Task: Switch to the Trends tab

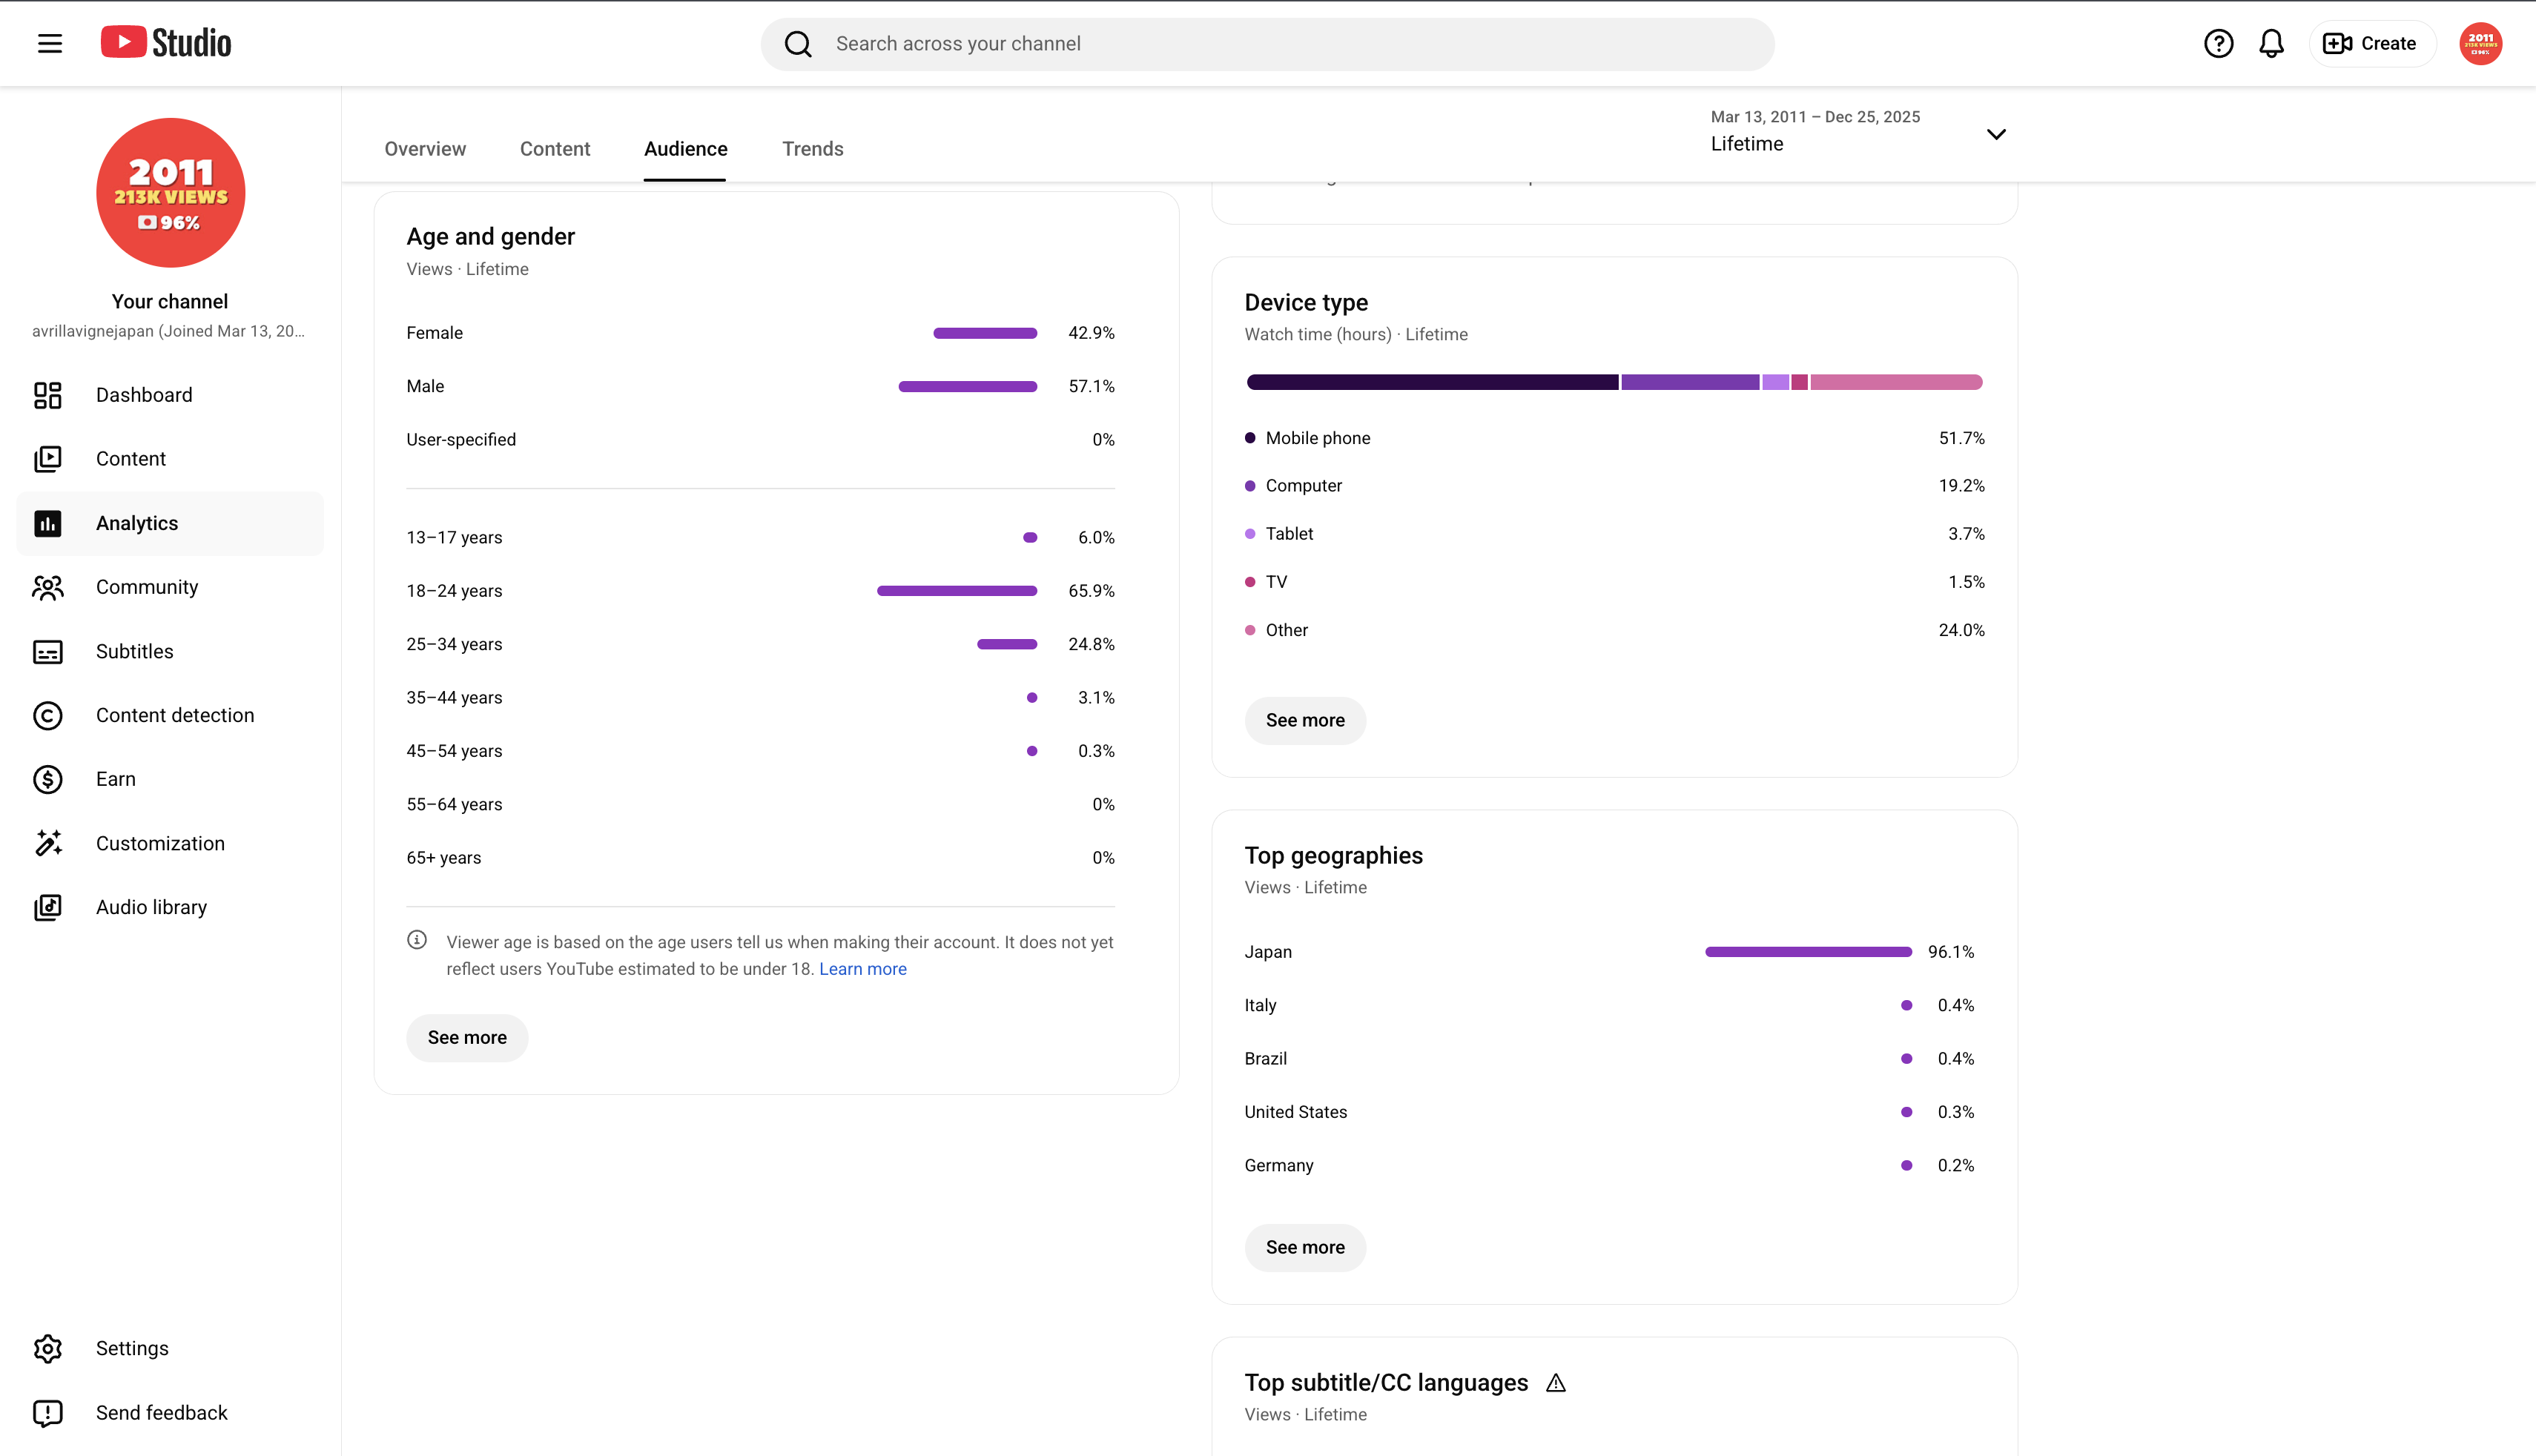Action: point(812,149)
